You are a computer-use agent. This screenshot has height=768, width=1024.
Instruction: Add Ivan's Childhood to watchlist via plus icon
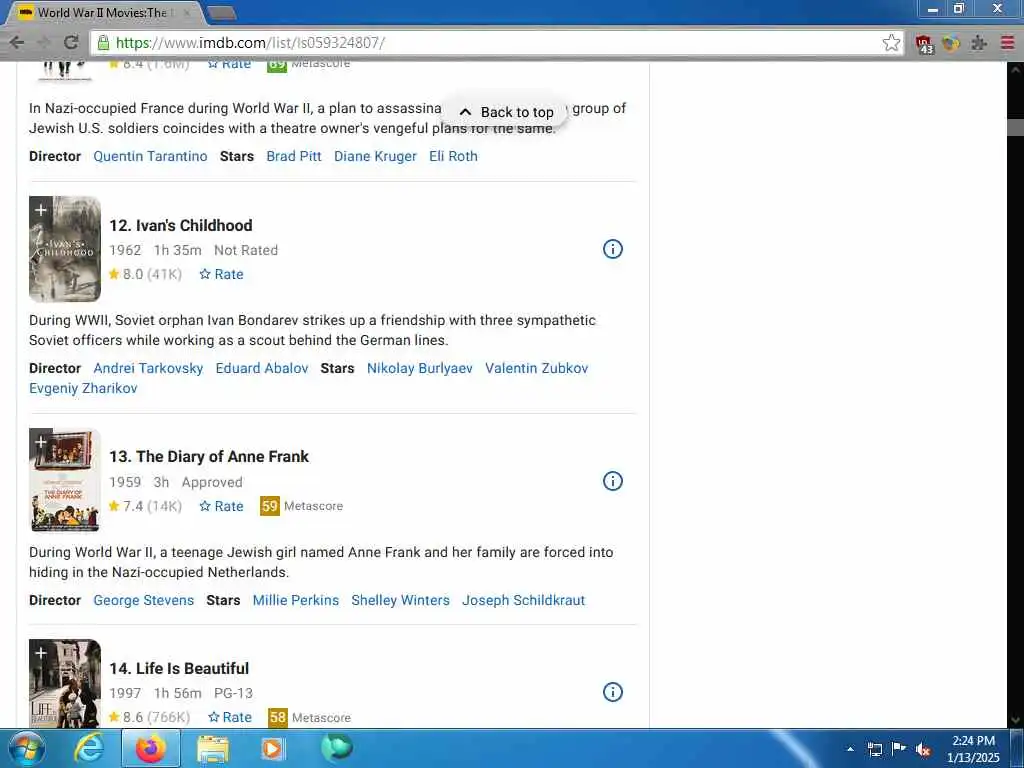[40, 210]
